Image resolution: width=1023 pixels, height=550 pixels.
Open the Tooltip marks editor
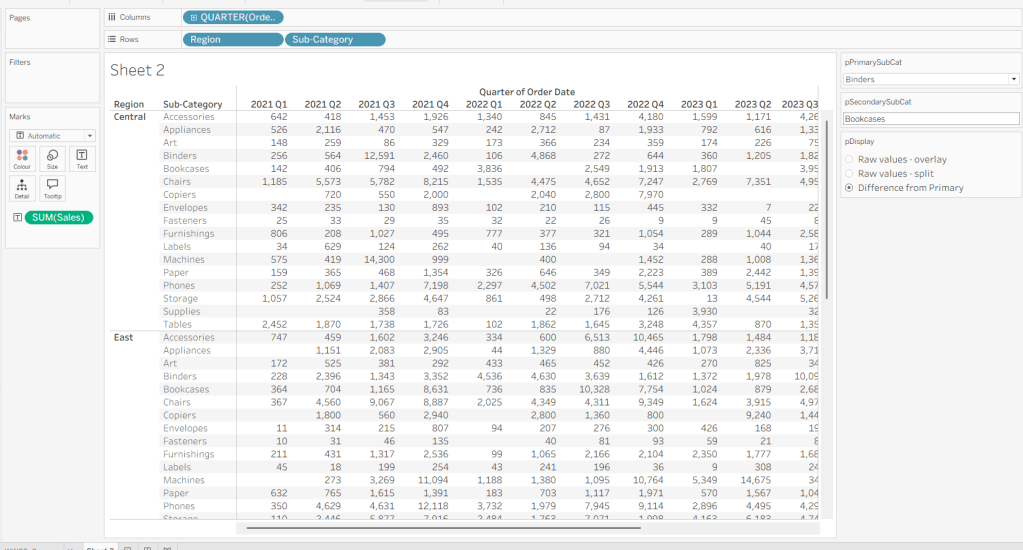(x=52, y=189)
